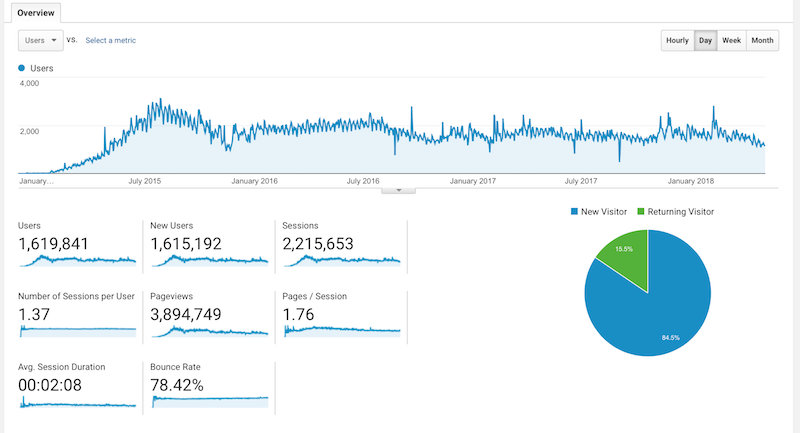This screenshot has width=800, height=433.
Task: Click the Bounce Rate sparkline
Action: pos(209,400)
